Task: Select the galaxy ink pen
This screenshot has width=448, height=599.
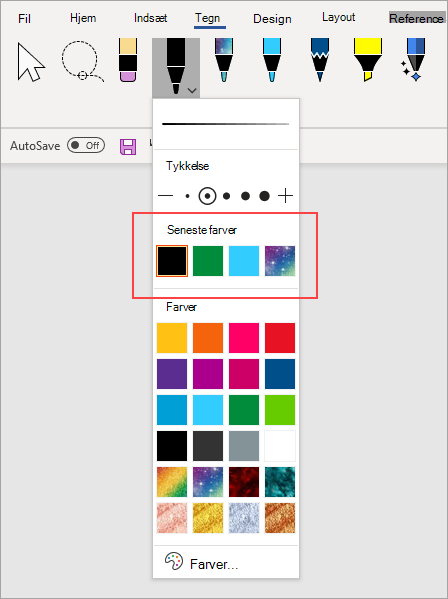Action: click(224, 60)
